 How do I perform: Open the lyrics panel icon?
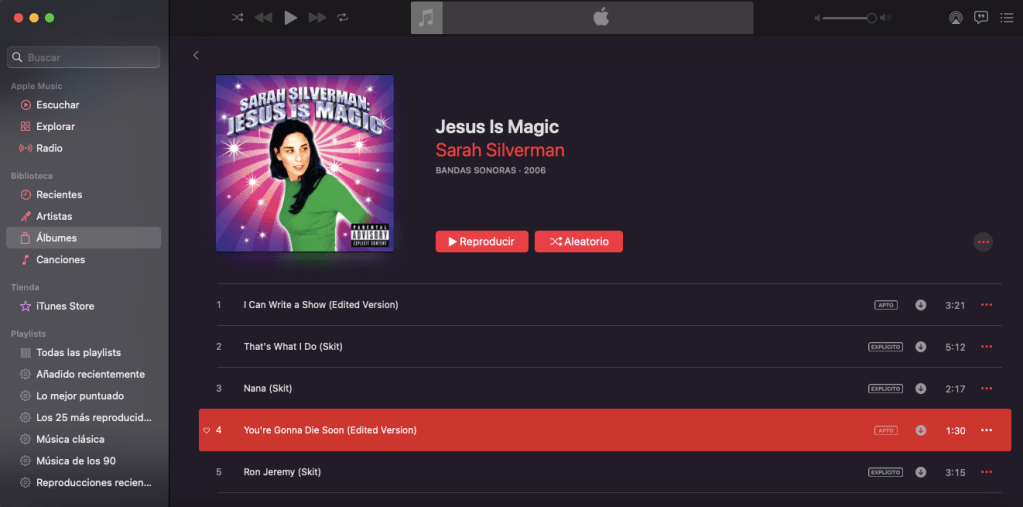click(981, 18)
